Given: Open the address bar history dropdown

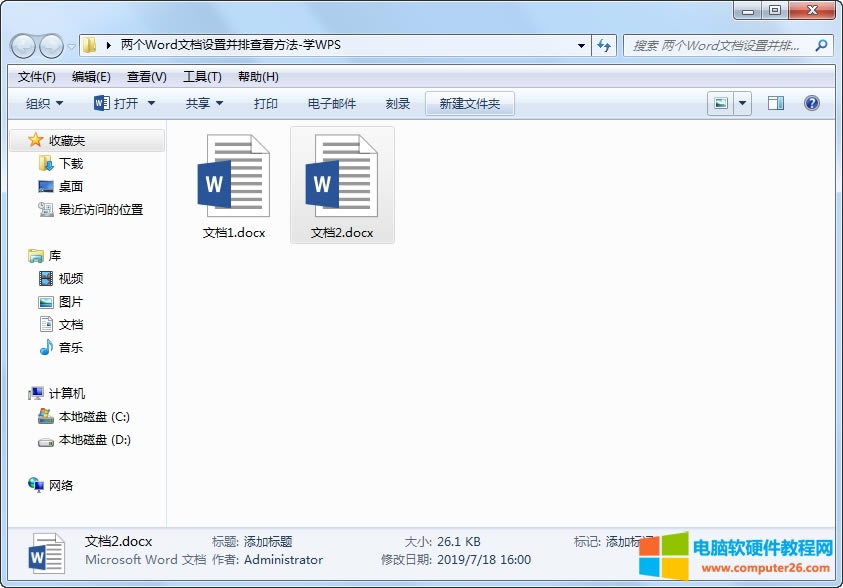Looking at the screenshot, I should (x=580, y=45).
